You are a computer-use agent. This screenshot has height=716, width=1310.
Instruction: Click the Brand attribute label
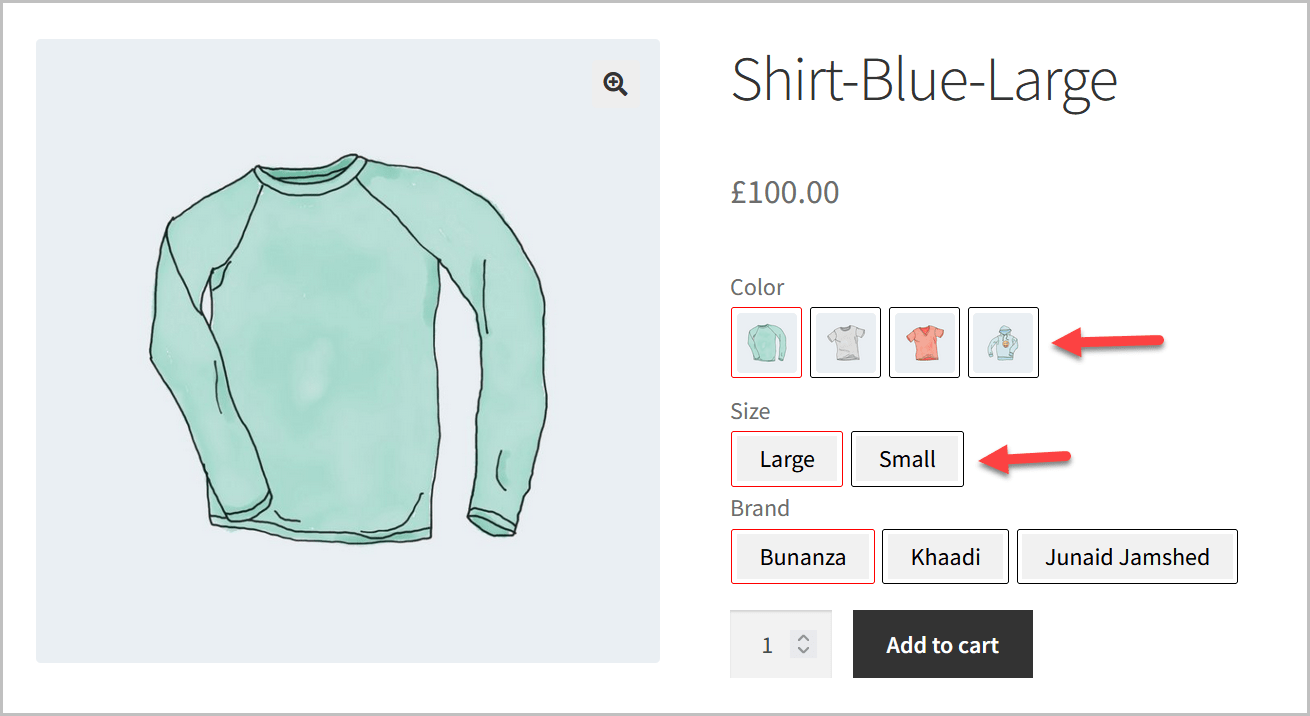pos(759,508)
